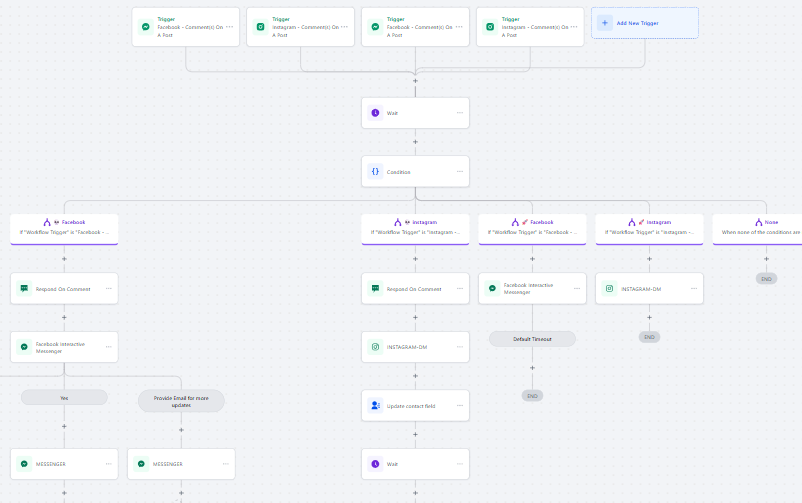Select the rocket Facebook branch header
Screen dimensions: 802x503
tap(532, 229)
